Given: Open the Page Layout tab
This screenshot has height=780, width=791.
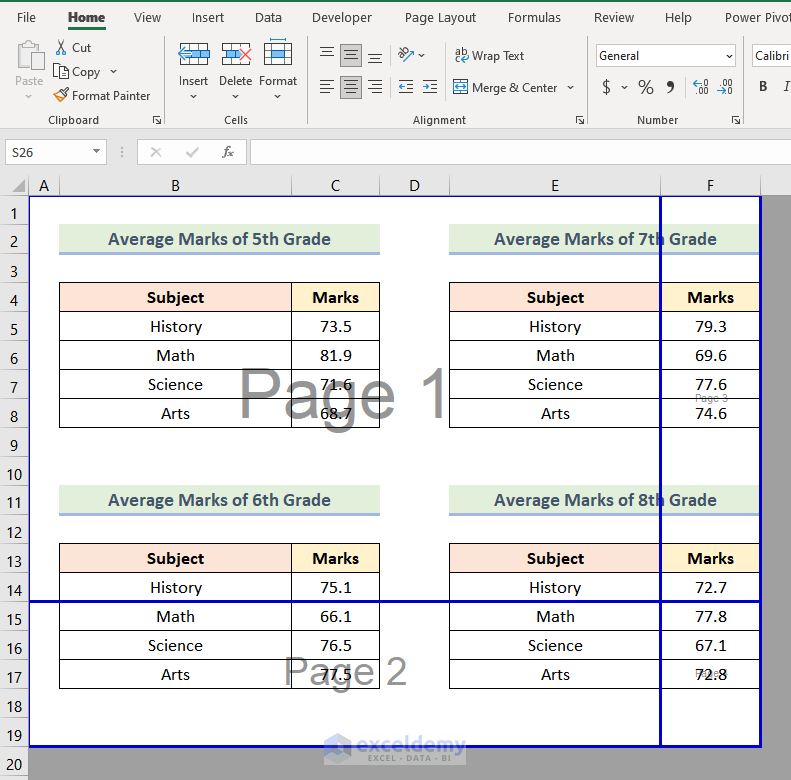Looking at the screenshot, I should (440, 17).
